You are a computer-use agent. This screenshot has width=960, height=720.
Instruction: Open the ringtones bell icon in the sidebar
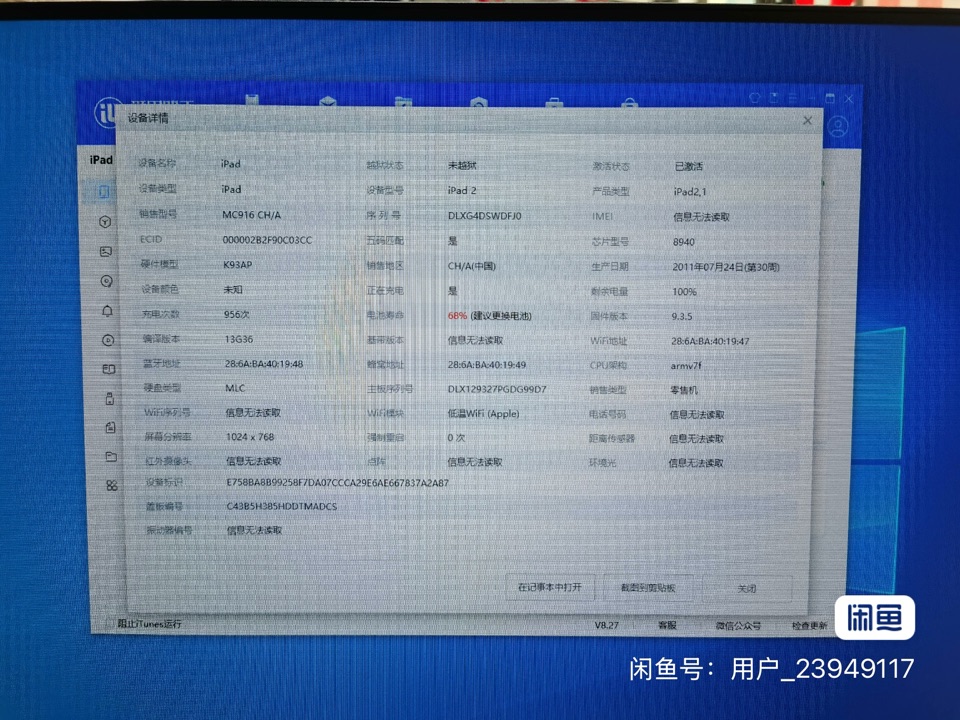[x=107, y=311]
